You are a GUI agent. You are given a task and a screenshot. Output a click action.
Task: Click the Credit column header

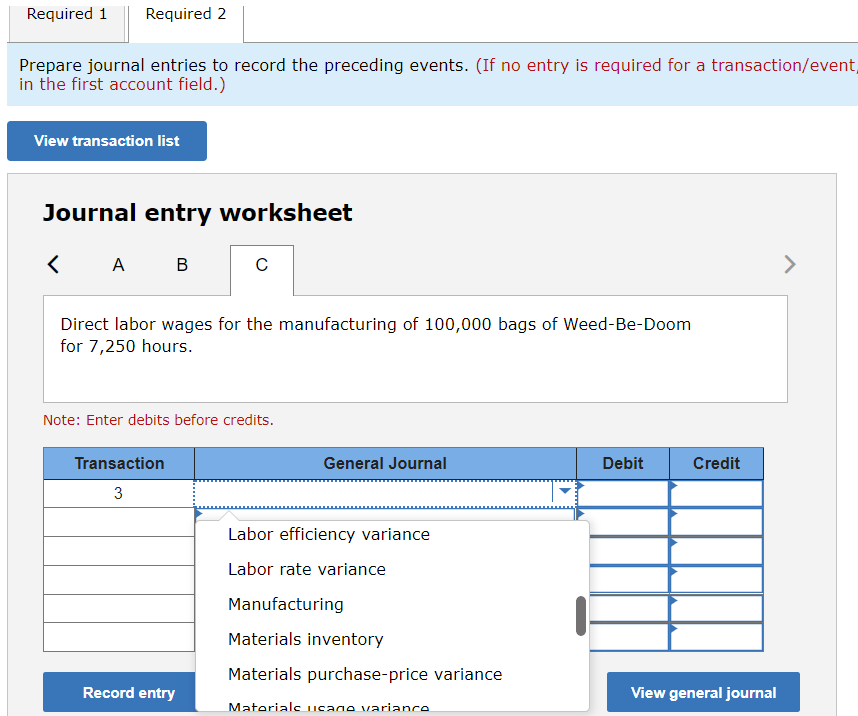[x=716, y=464]
